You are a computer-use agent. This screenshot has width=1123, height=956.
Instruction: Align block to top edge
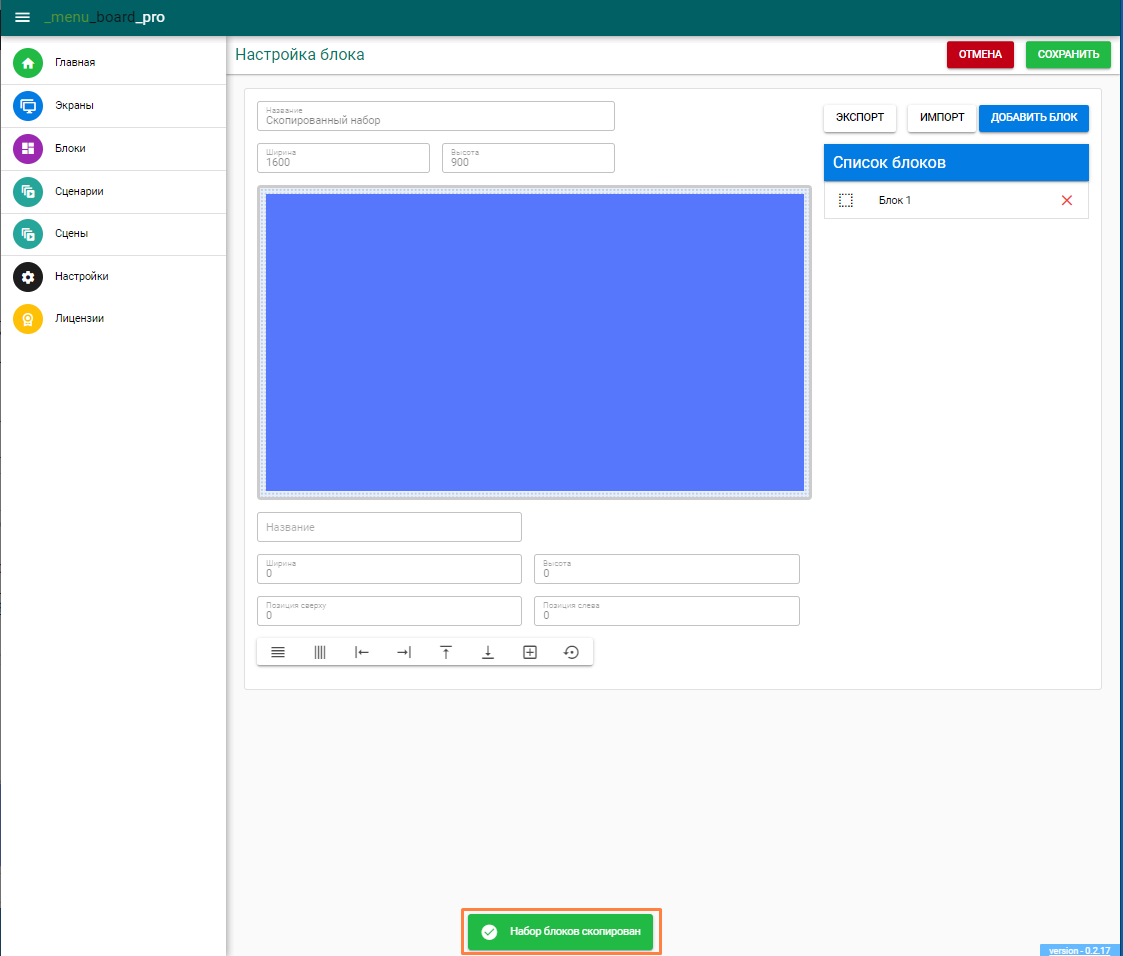pyautogui.click(x=446, y=652)
